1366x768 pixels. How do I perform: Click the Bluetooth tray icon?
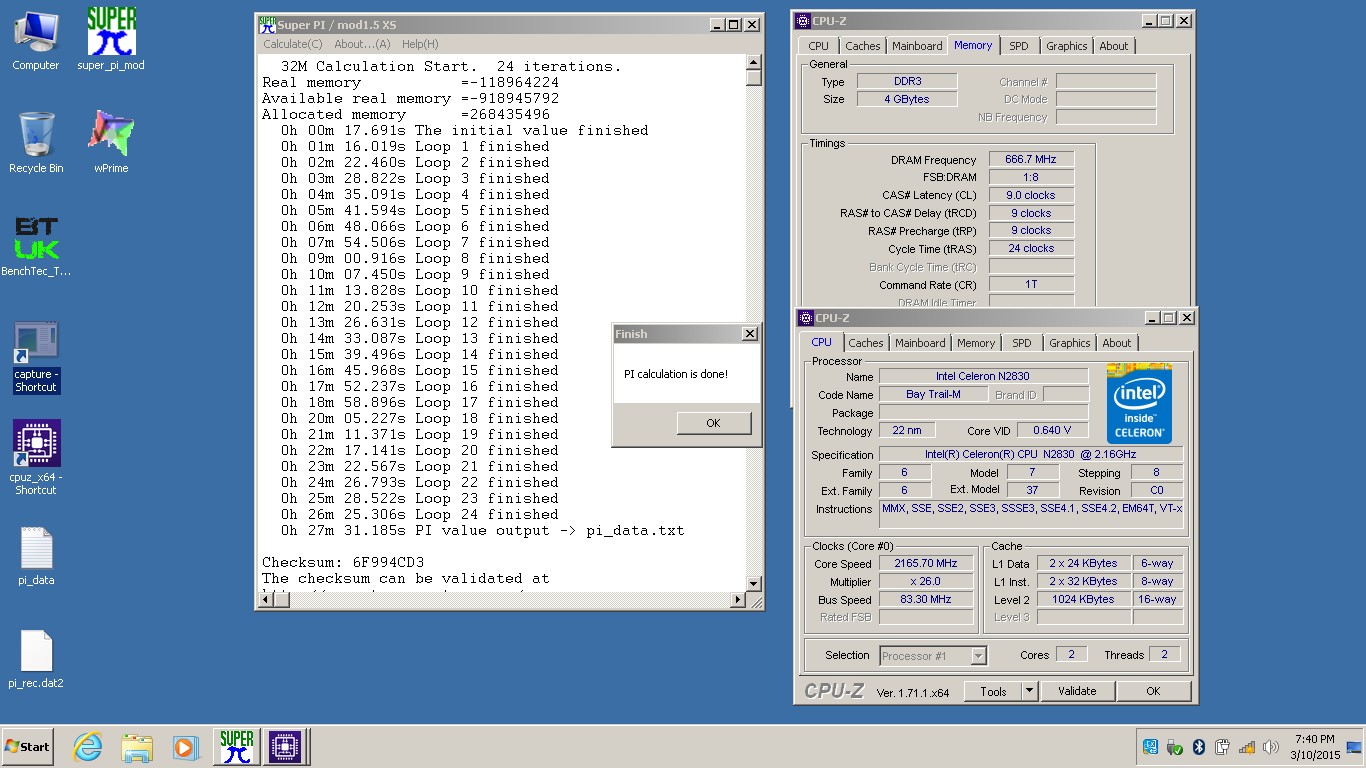click(1198, 747)
